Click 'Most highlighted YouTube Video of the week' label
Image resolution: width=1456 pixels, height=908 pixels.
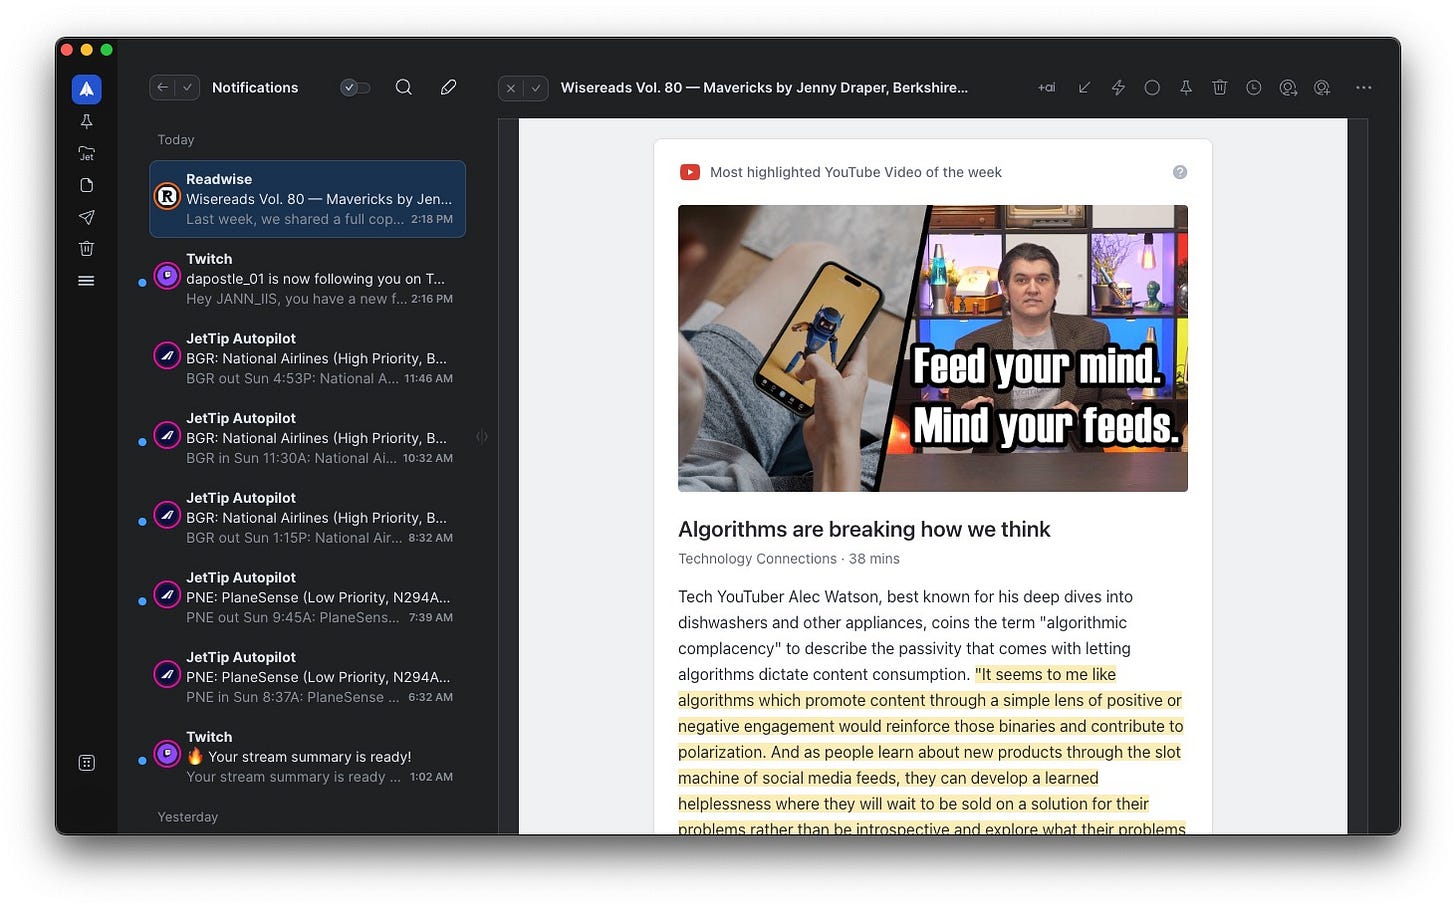[x=856, y=172]
